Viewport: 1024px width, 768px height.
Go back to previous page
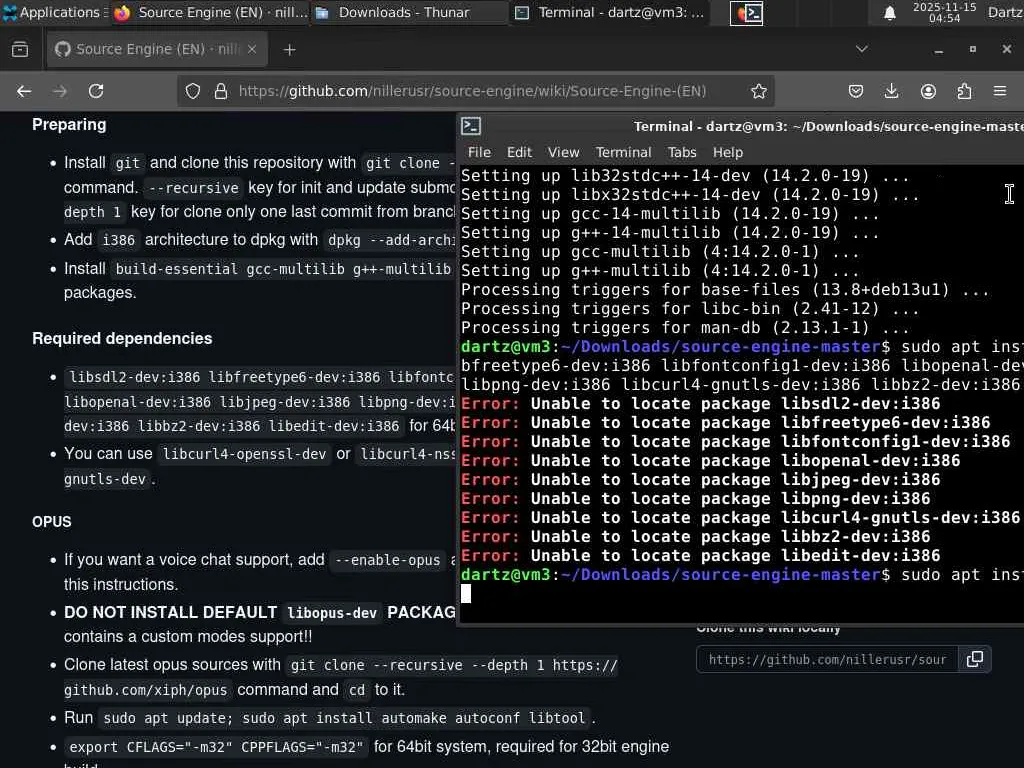(x=24, y=91)
